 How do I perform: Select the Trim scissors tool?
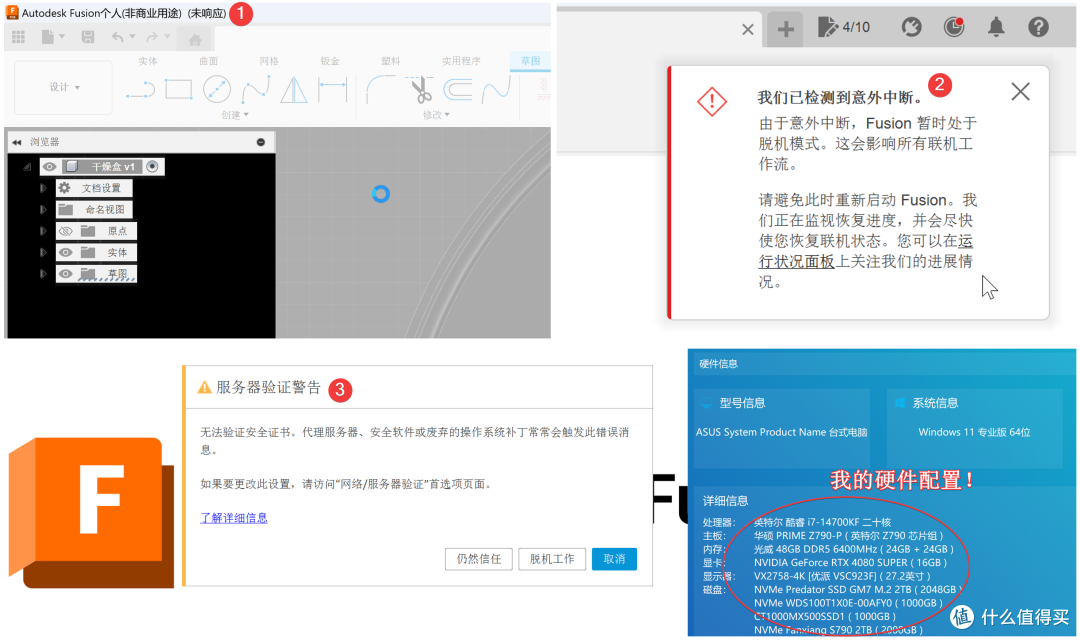pos(419,90)
